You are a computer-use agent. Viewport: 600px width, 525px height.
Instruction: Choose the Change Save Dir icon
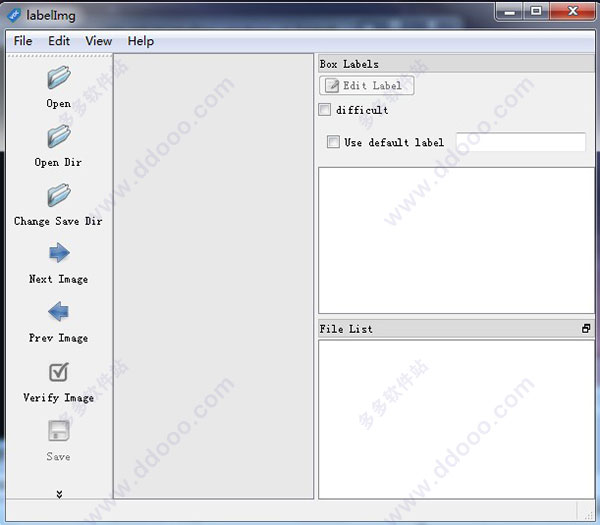pos(59,195)
